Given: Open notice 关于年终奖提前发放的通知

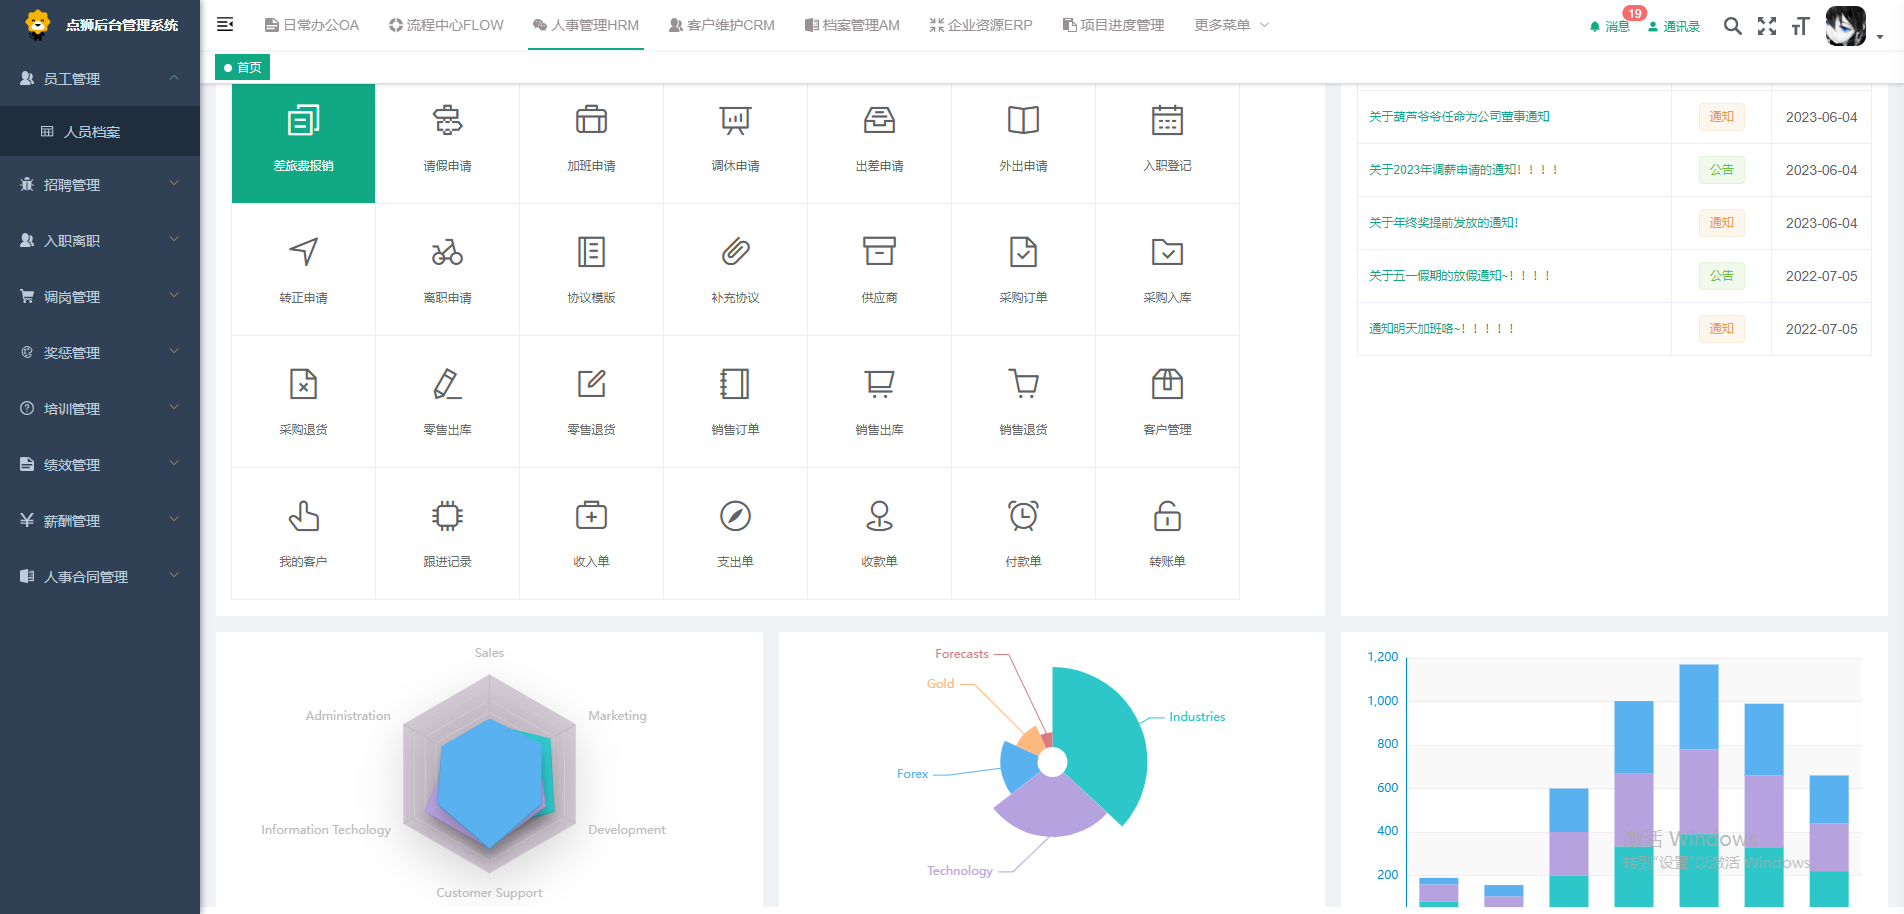Looking at the screenshot, I should click(x=1443, y=223).
